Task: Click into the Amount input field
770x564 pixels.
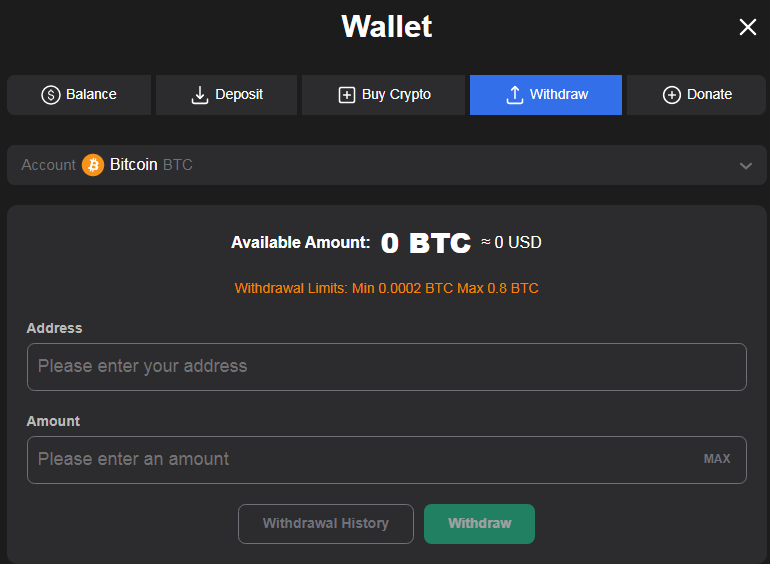Action: click(x=360, y=460)
